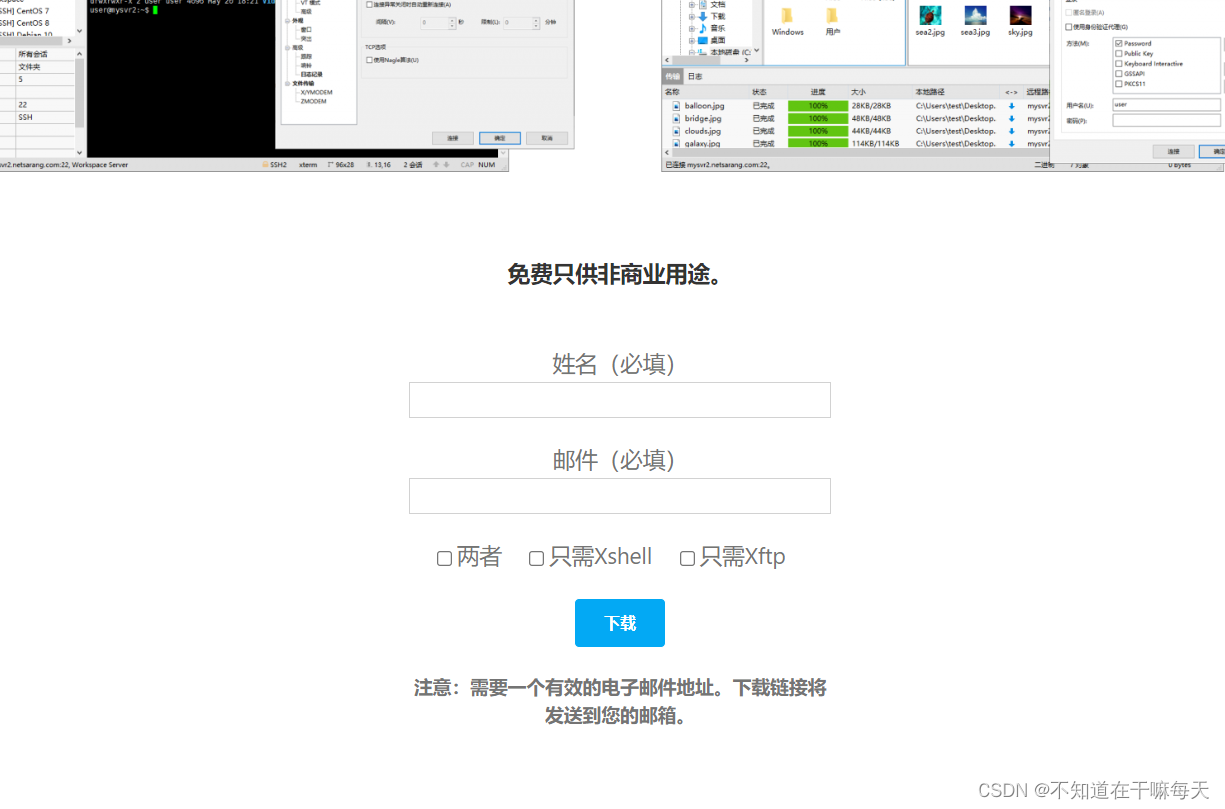Select the sea2.jpg thumbnail
The height and width of the screenshot is (809, 1225).
[930, 15]
